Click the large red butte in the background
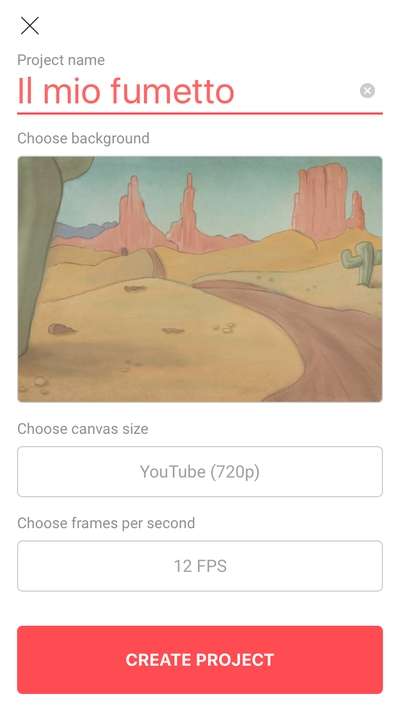Viewport: 400px width, 711px height. [321, 202]
